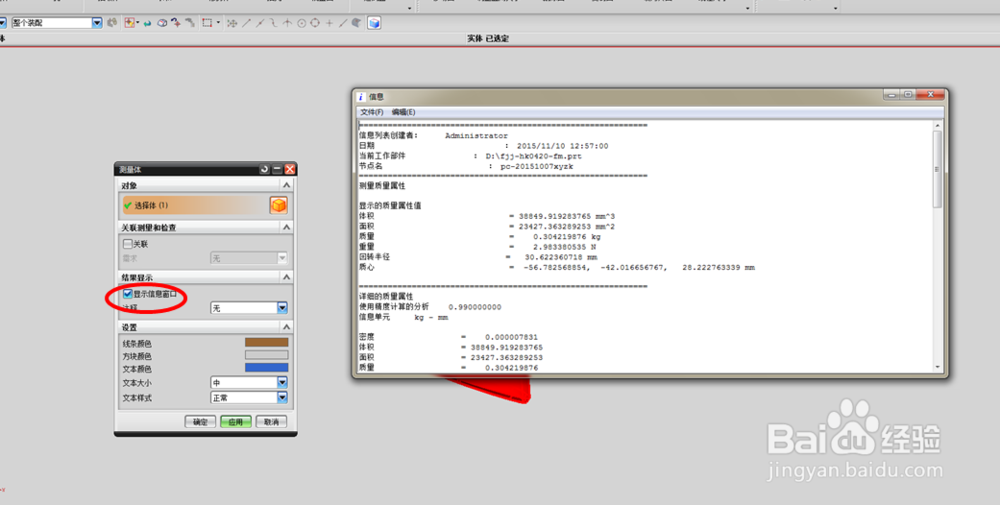Click the 30.622360718 mm radius value
The height and width of the screenshot is (505, 1000).
click(561, 257)
